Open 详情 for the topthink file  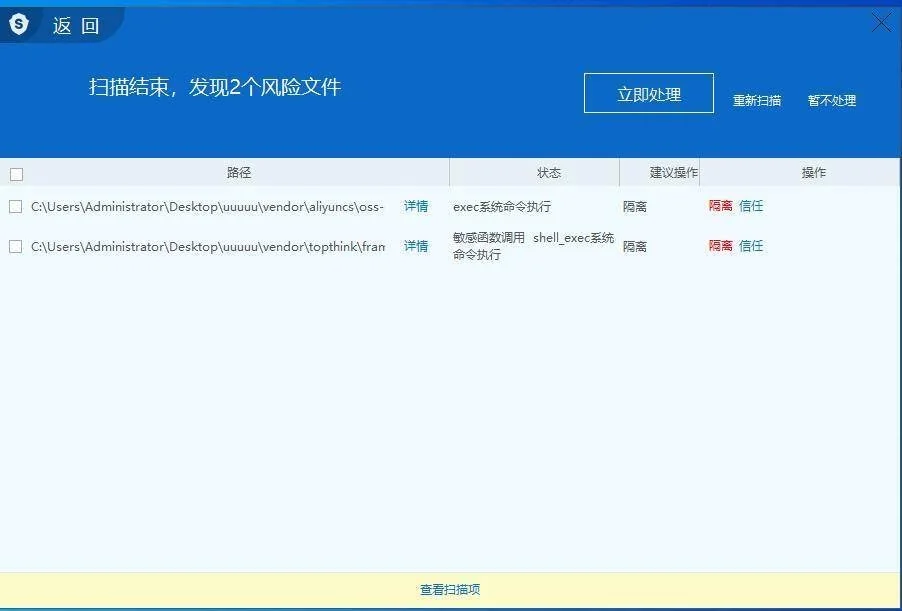pos(416,246)
